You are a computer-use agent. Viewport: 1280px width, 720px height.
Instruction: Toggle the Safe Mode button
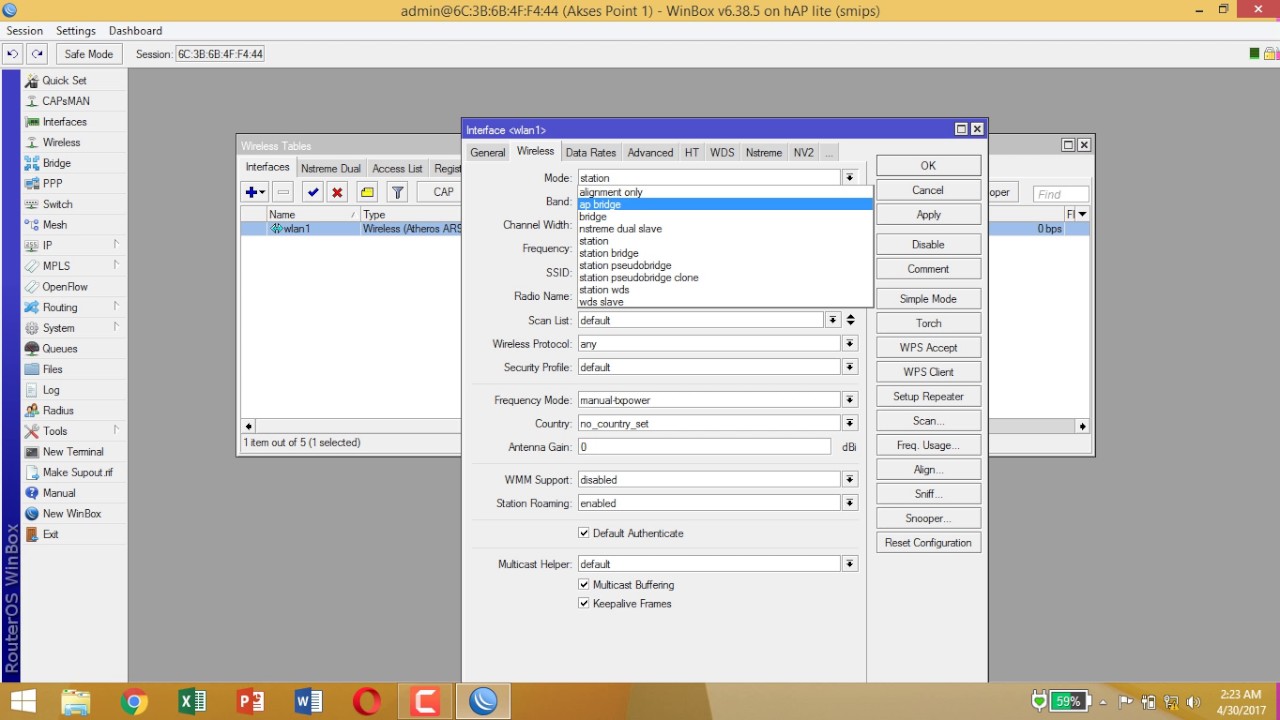[x=88, y=54]
